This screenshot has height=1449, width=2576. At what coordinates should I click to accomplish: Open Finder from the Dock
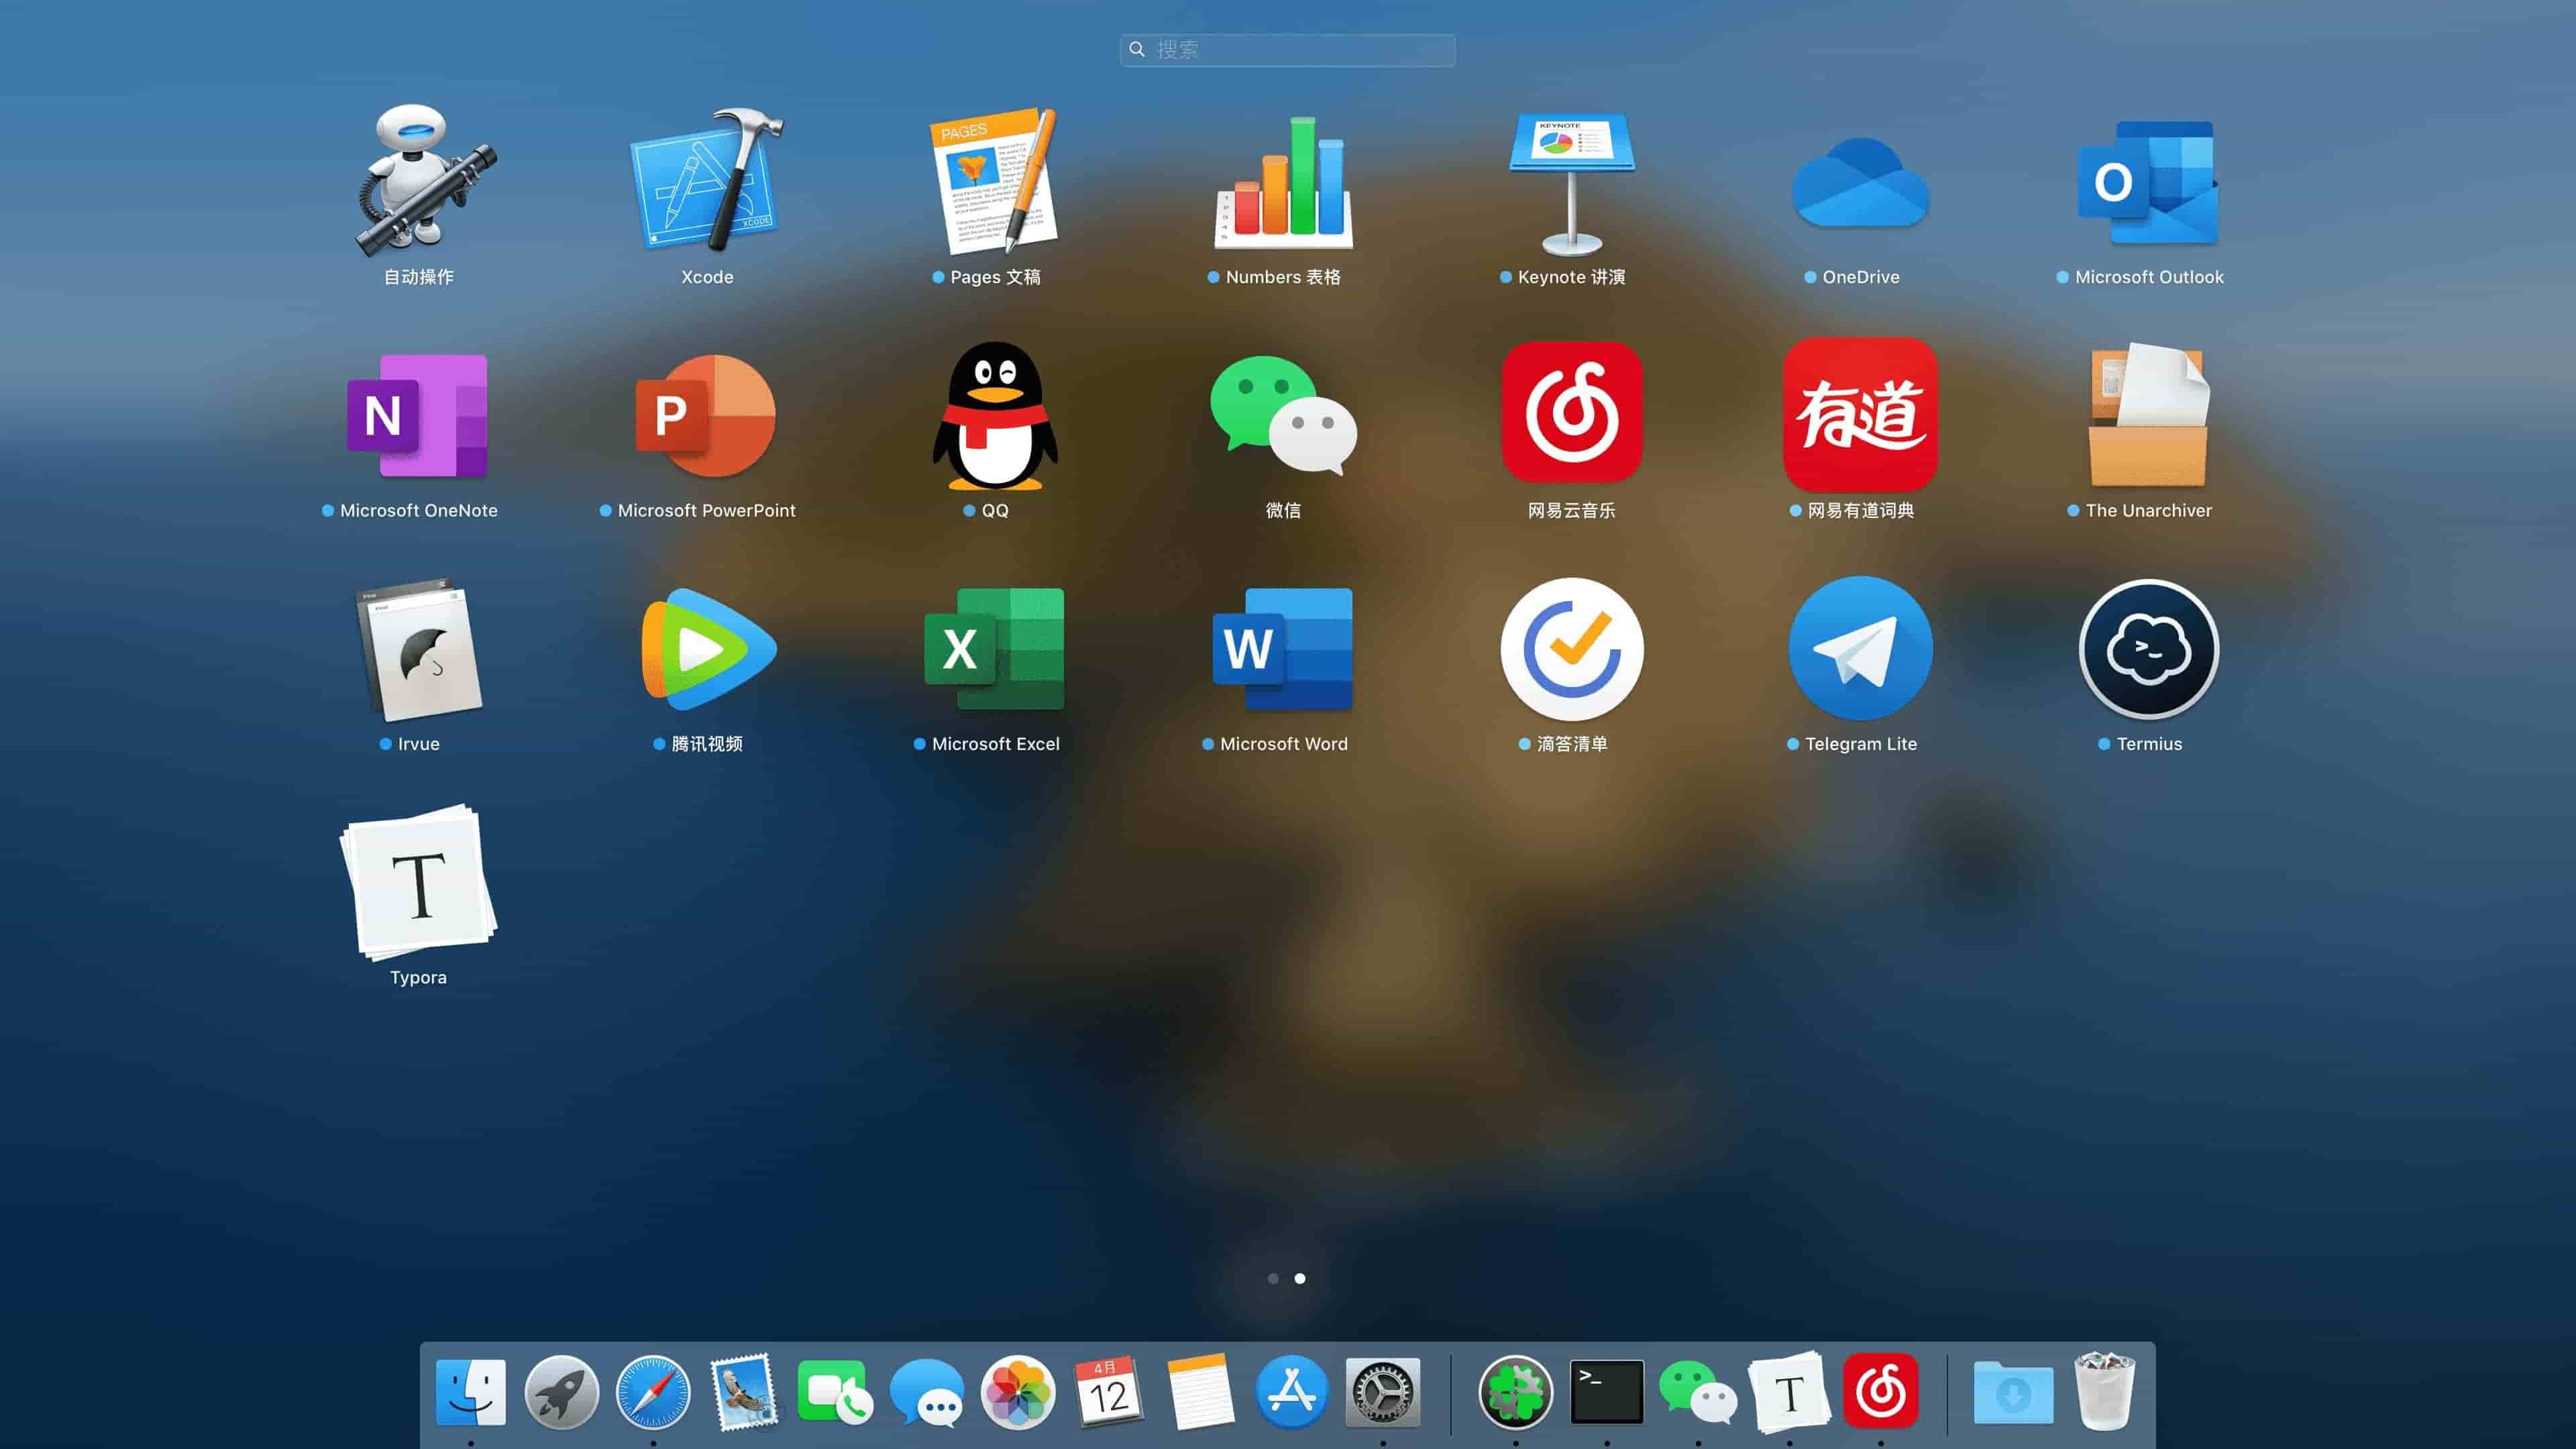click(x=470, y=1391)
